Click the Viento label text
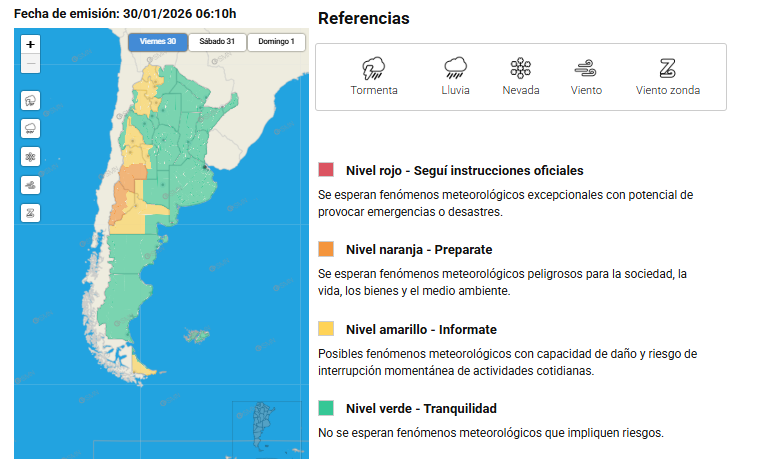The image size is (770, 459). coord(586,90)
